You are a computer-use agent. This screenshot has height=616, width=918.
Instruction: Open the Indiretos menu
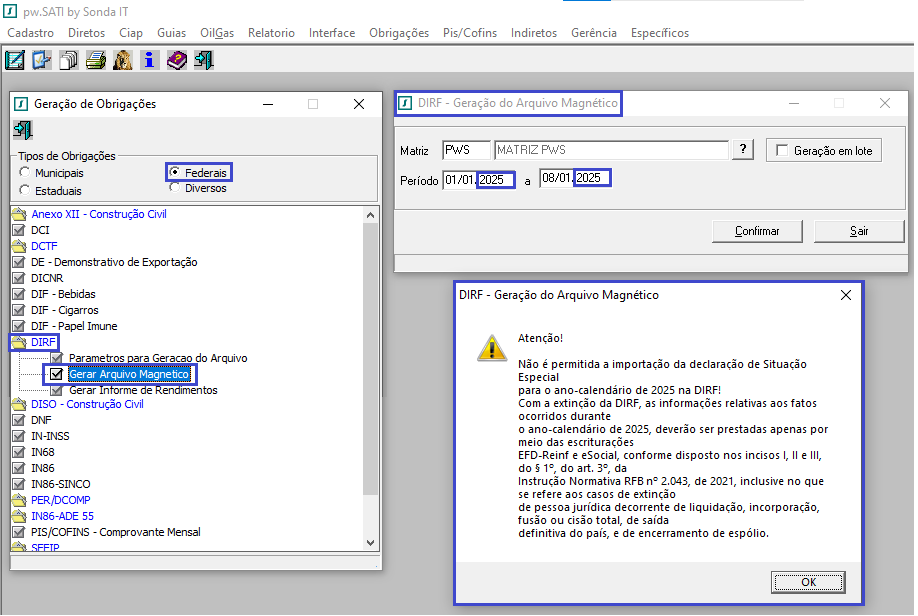coord(534,33)
